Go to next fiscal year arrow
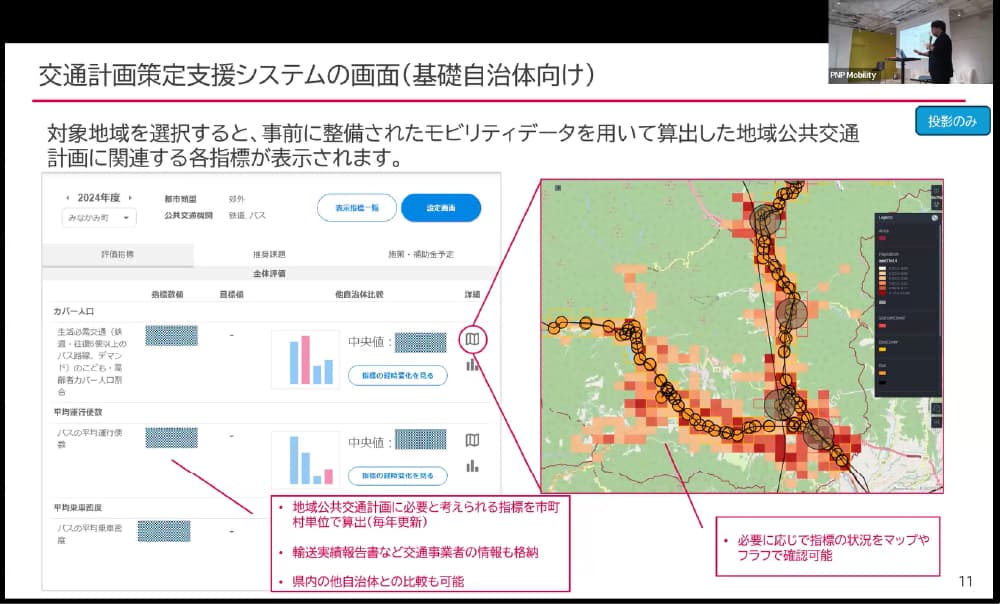 [x=130, y=198]
